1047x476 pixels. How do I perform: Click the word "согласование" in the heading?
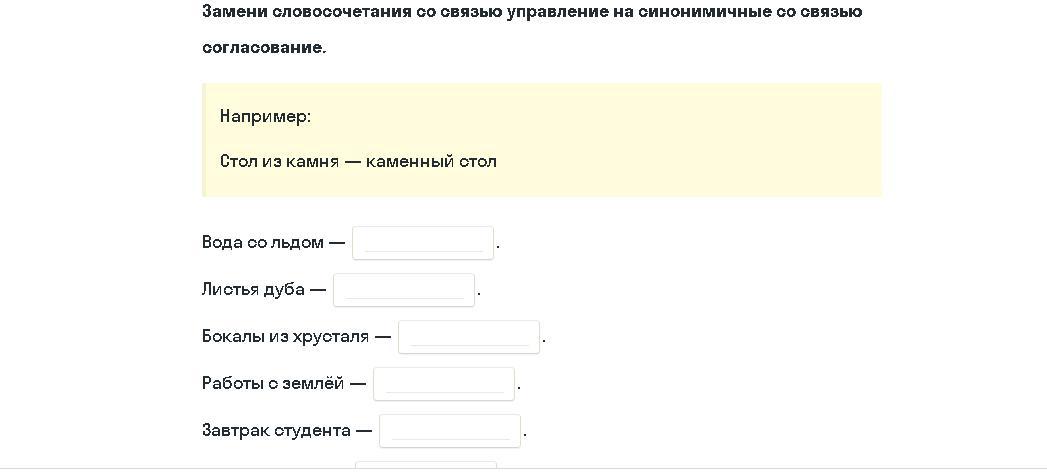(262, 49)
